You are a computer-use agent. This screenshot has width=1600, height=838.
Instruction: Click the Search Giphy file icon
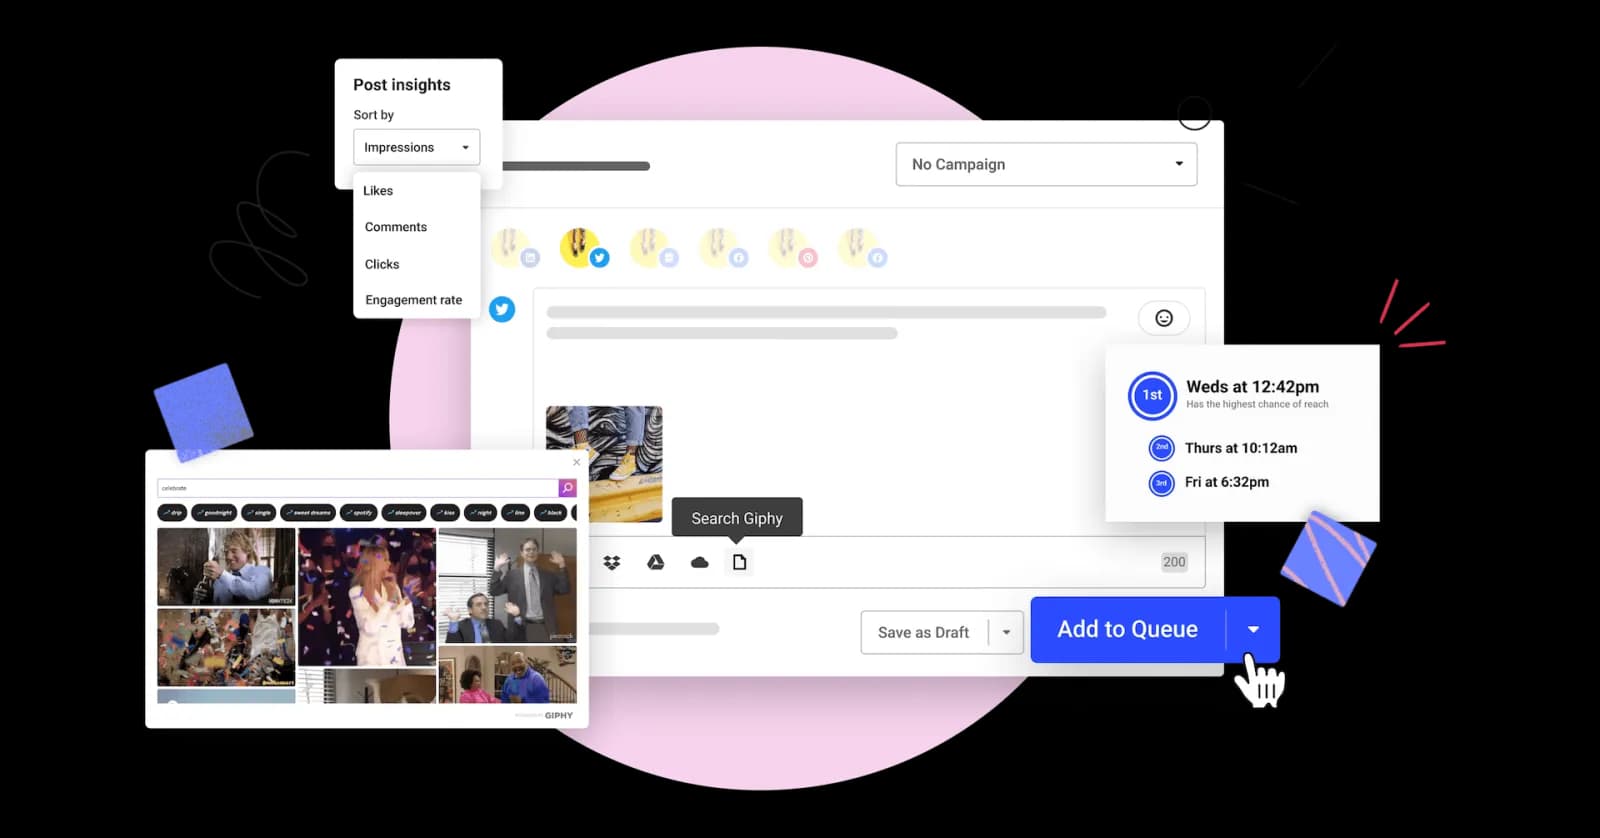[740, 563]
